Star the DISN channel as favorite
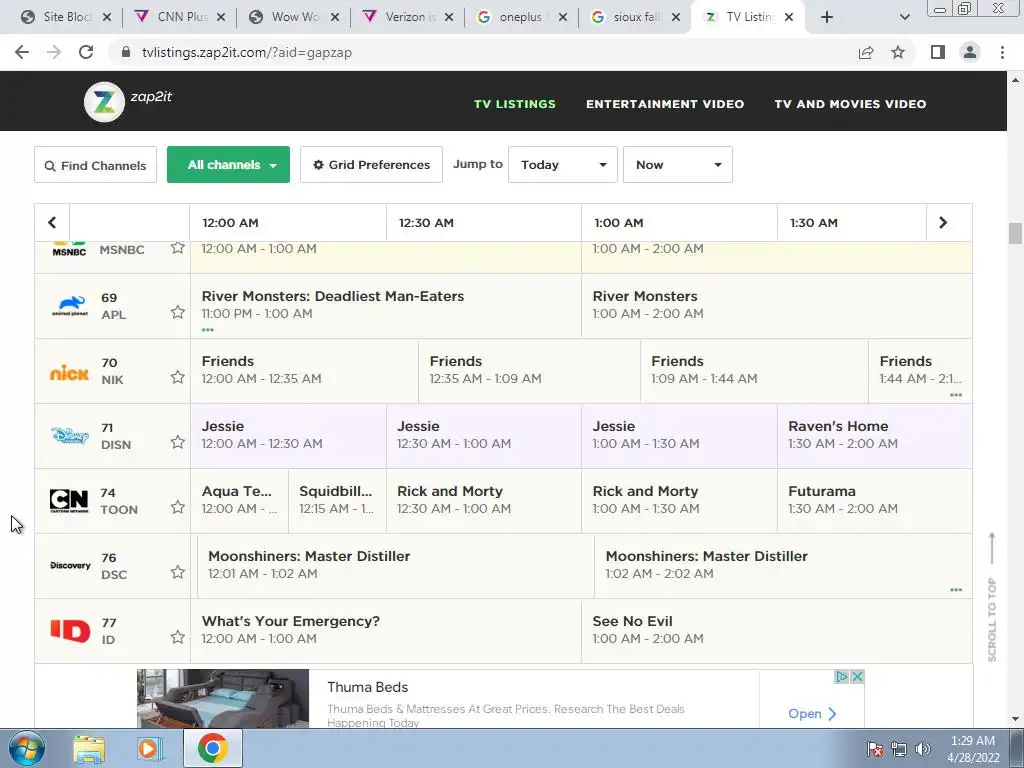This screenshot has width=1024, height=768. 178,442
